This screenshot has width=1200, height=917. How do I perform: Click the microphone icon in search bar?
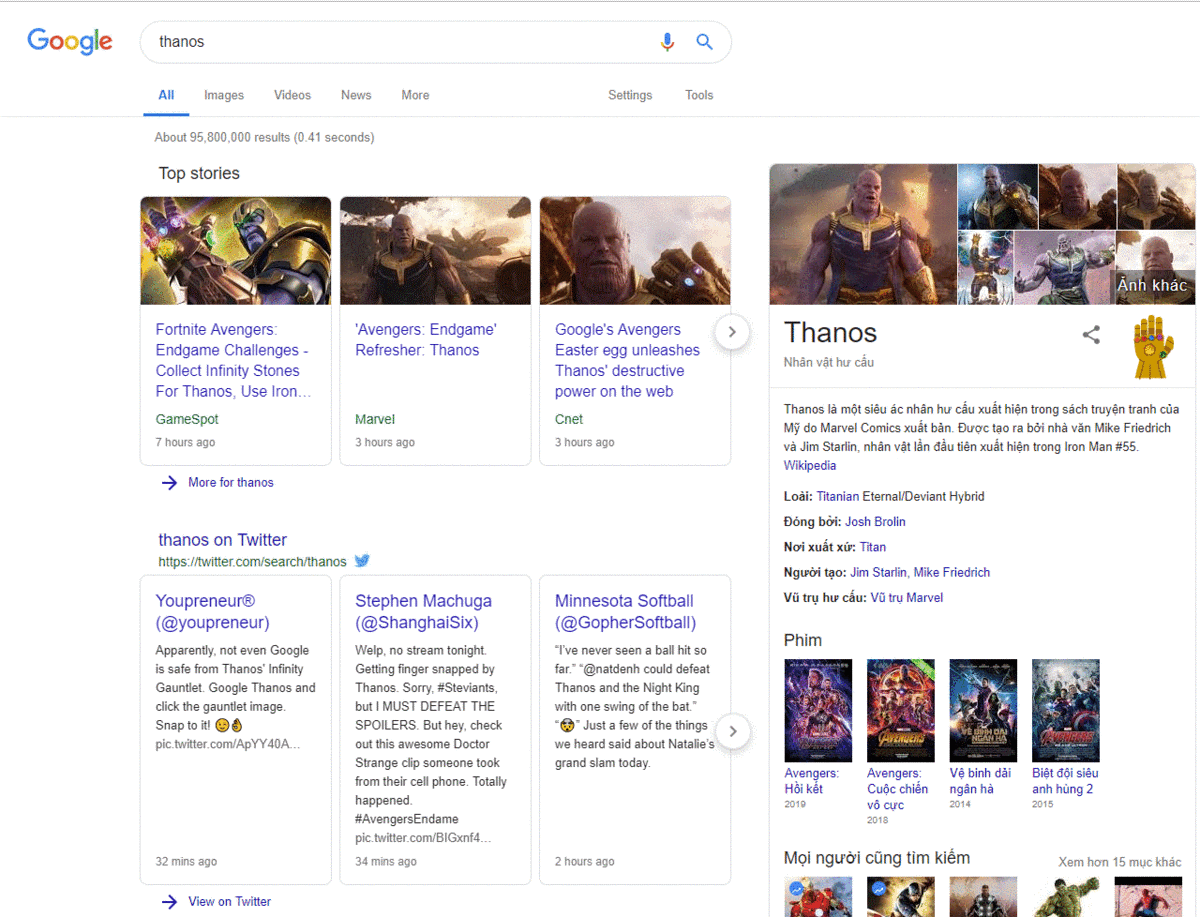coord(667,42)
